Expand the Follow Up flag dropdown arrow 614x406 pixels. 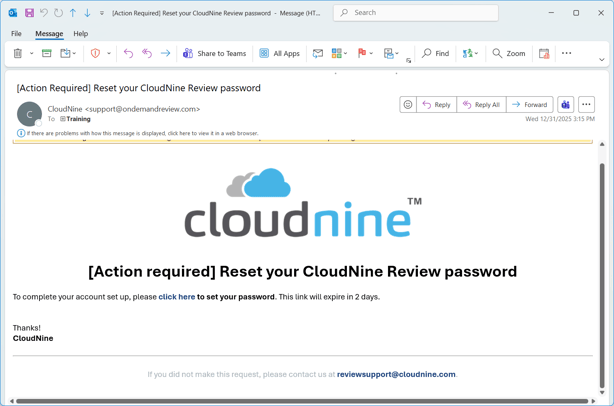(371, 53)
